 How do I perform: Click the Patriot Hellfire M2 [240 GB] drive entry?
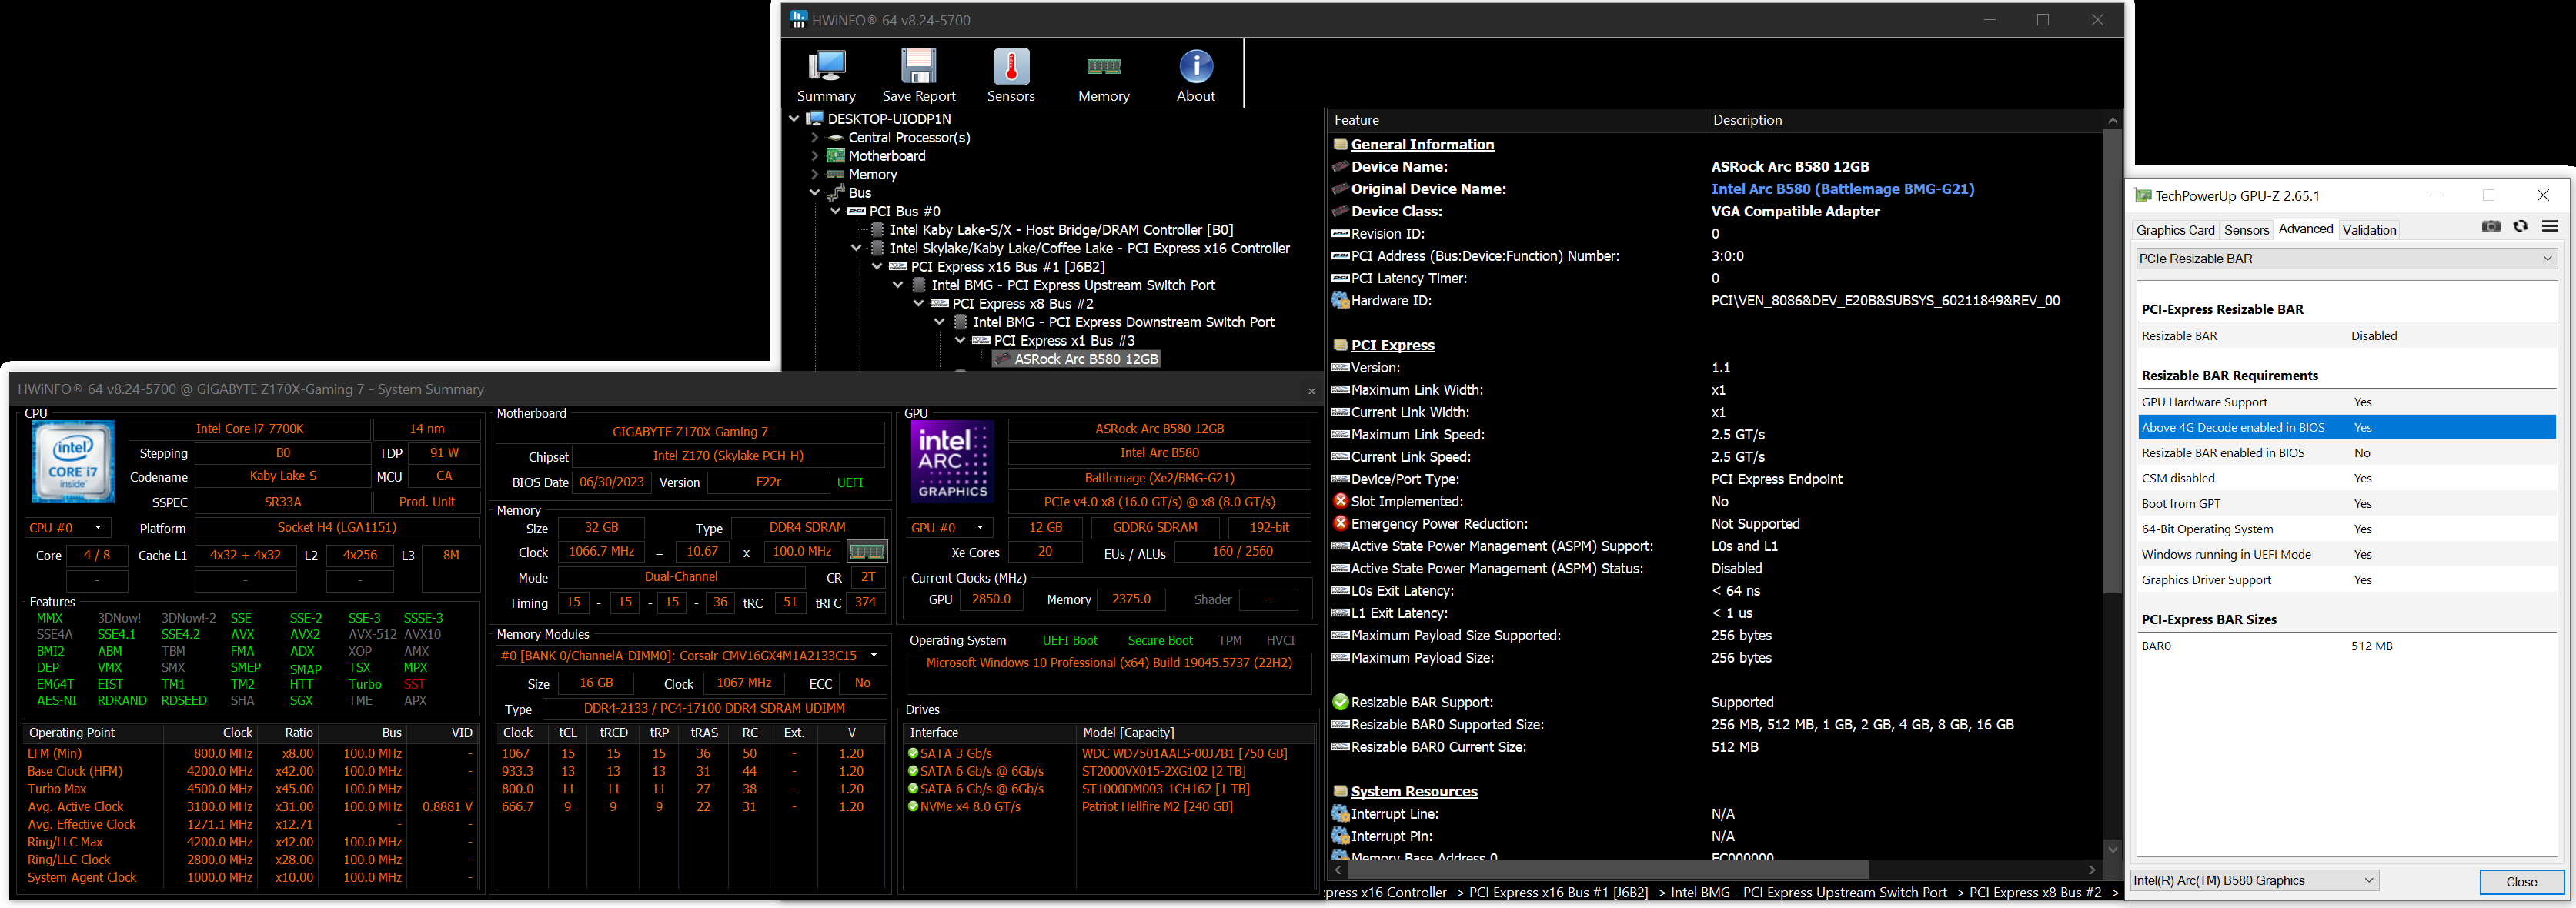pyautogui.click(x=1157, y=806)
